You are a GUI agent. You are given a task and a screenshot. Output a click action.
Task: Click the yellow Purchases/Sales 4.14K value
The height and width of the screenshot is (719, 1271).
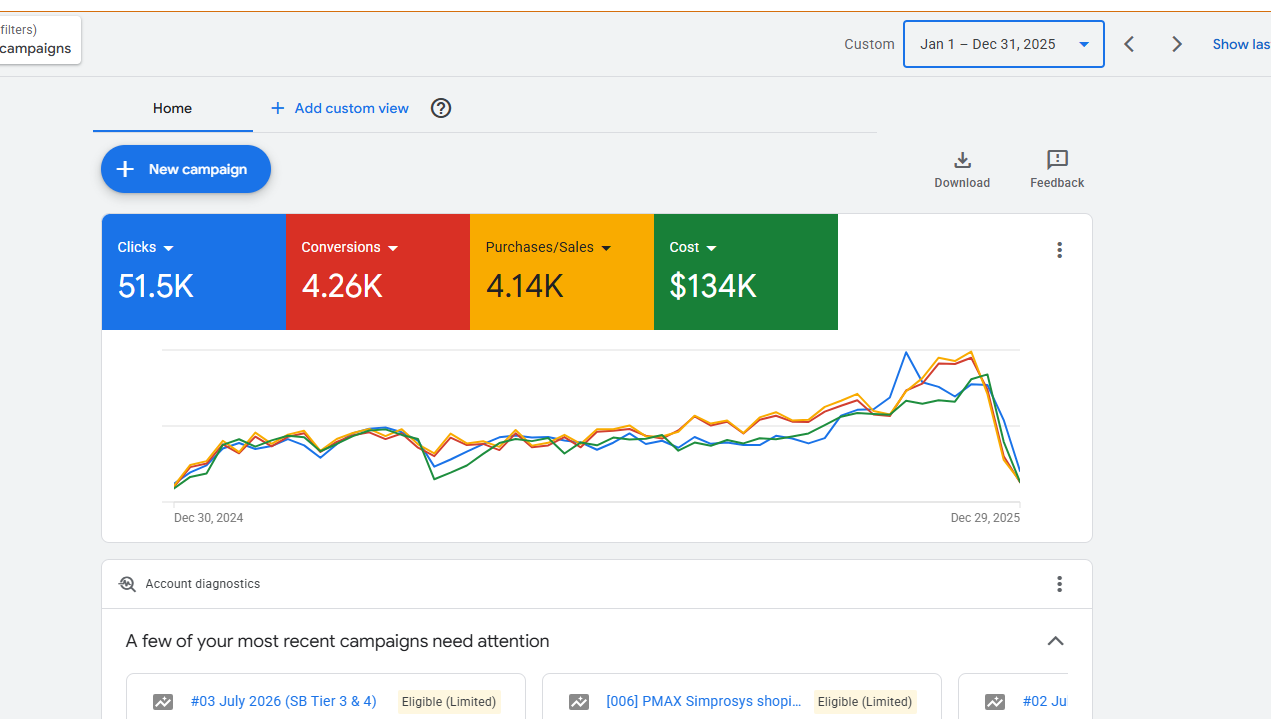(x=525, y=287)
